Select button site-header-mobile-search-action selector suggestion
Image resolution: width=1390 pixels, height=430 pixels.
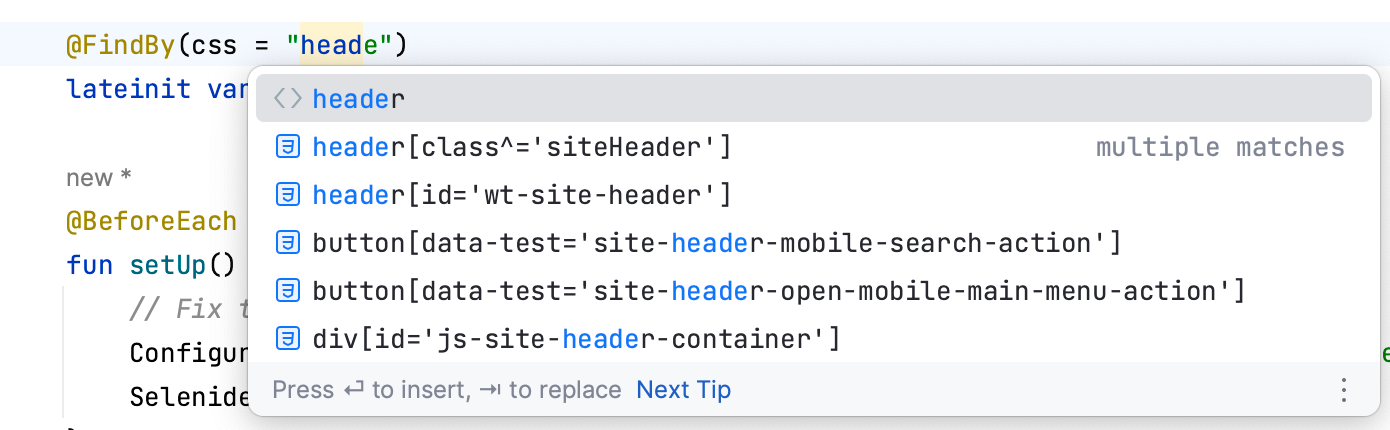click(716, 243)
